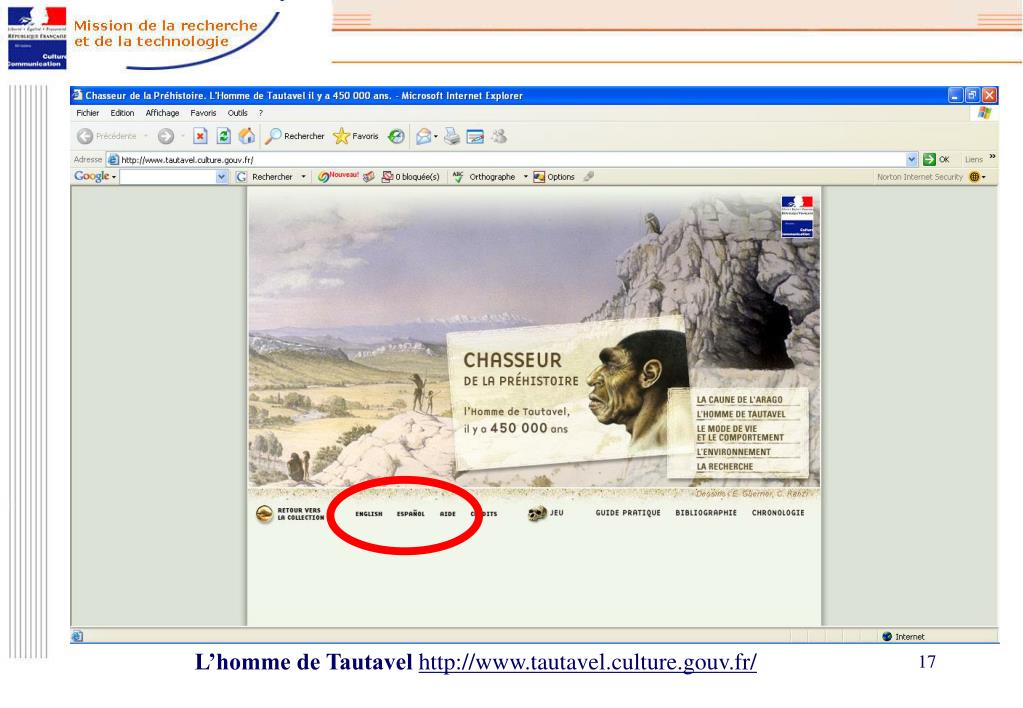Click the skull icon next to JEU
Viewport: 1023px width, 708px height.
coord(536,514)
